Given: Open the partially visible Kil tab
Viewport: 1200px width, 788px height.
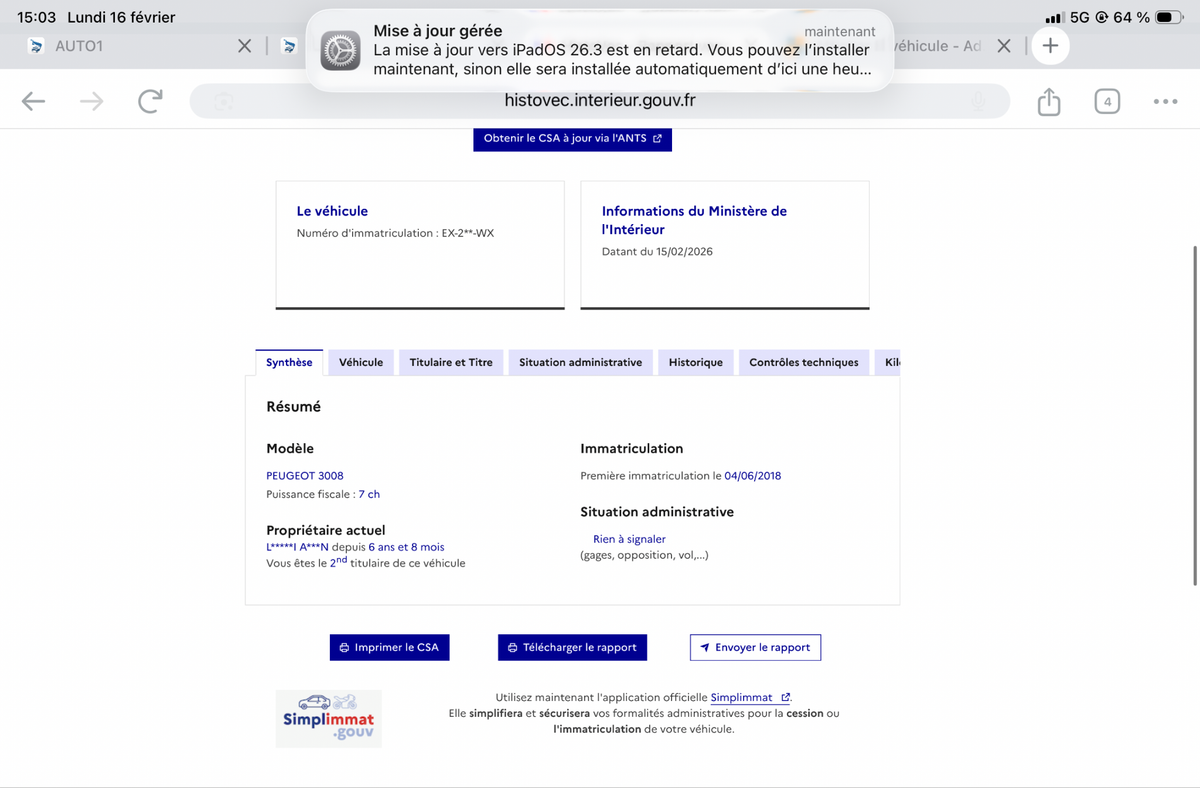Looking at the screenshot, I should point(888,362).
